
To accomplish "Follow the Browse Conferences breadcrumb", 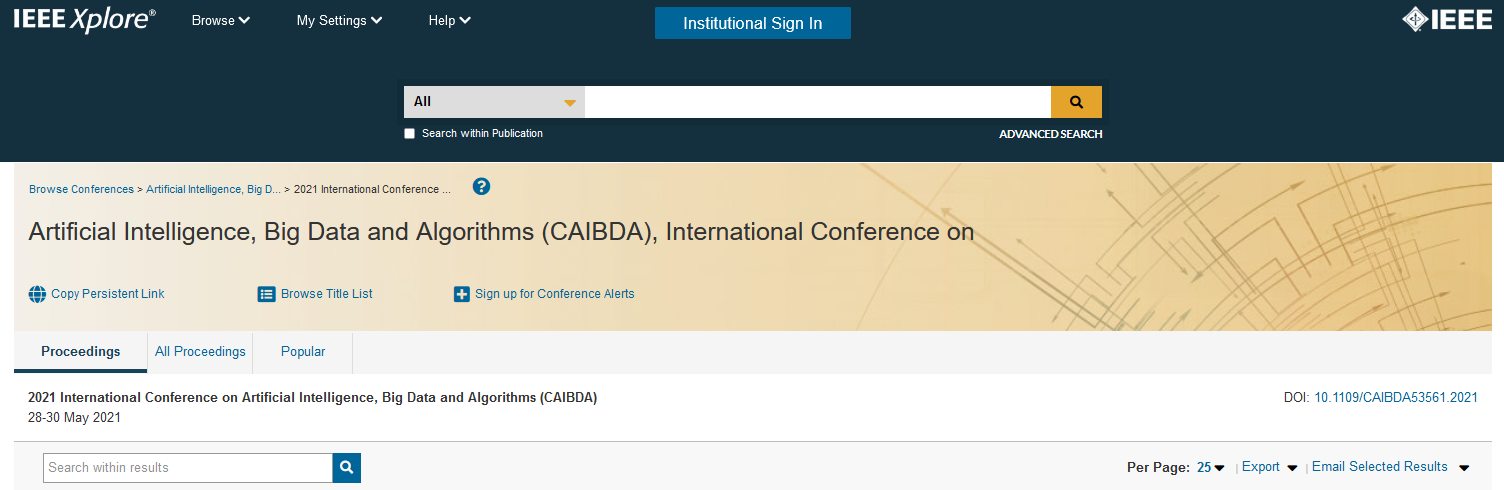I will click(81, 189).
